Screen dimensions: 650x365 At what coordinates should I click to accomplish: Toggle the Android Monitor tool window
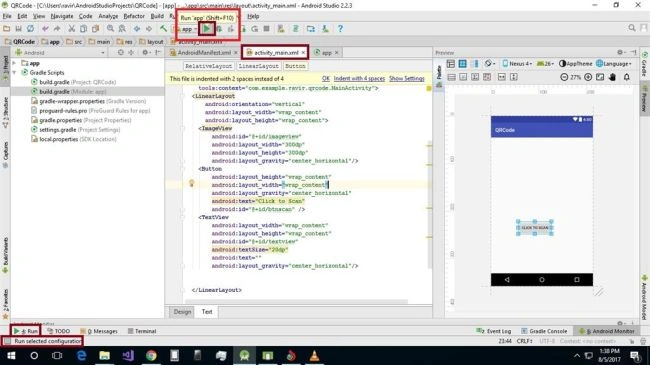tap(606, 331)
